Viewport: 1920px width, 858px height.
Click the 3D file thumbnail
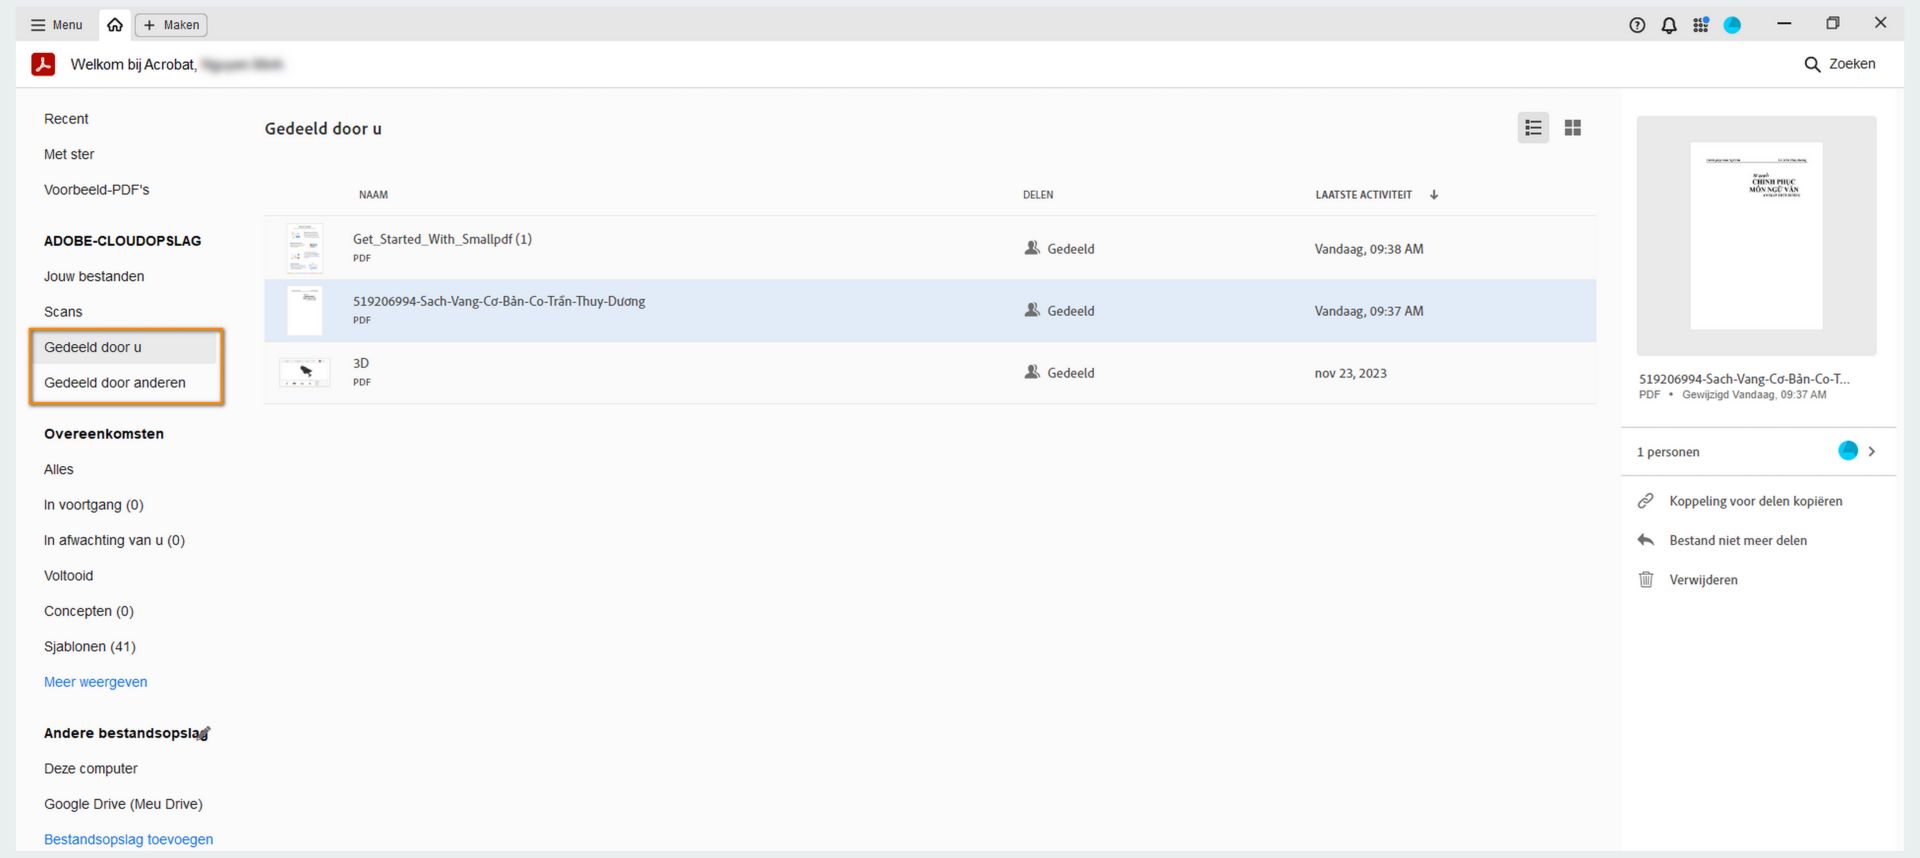click(x=304, y=373)
